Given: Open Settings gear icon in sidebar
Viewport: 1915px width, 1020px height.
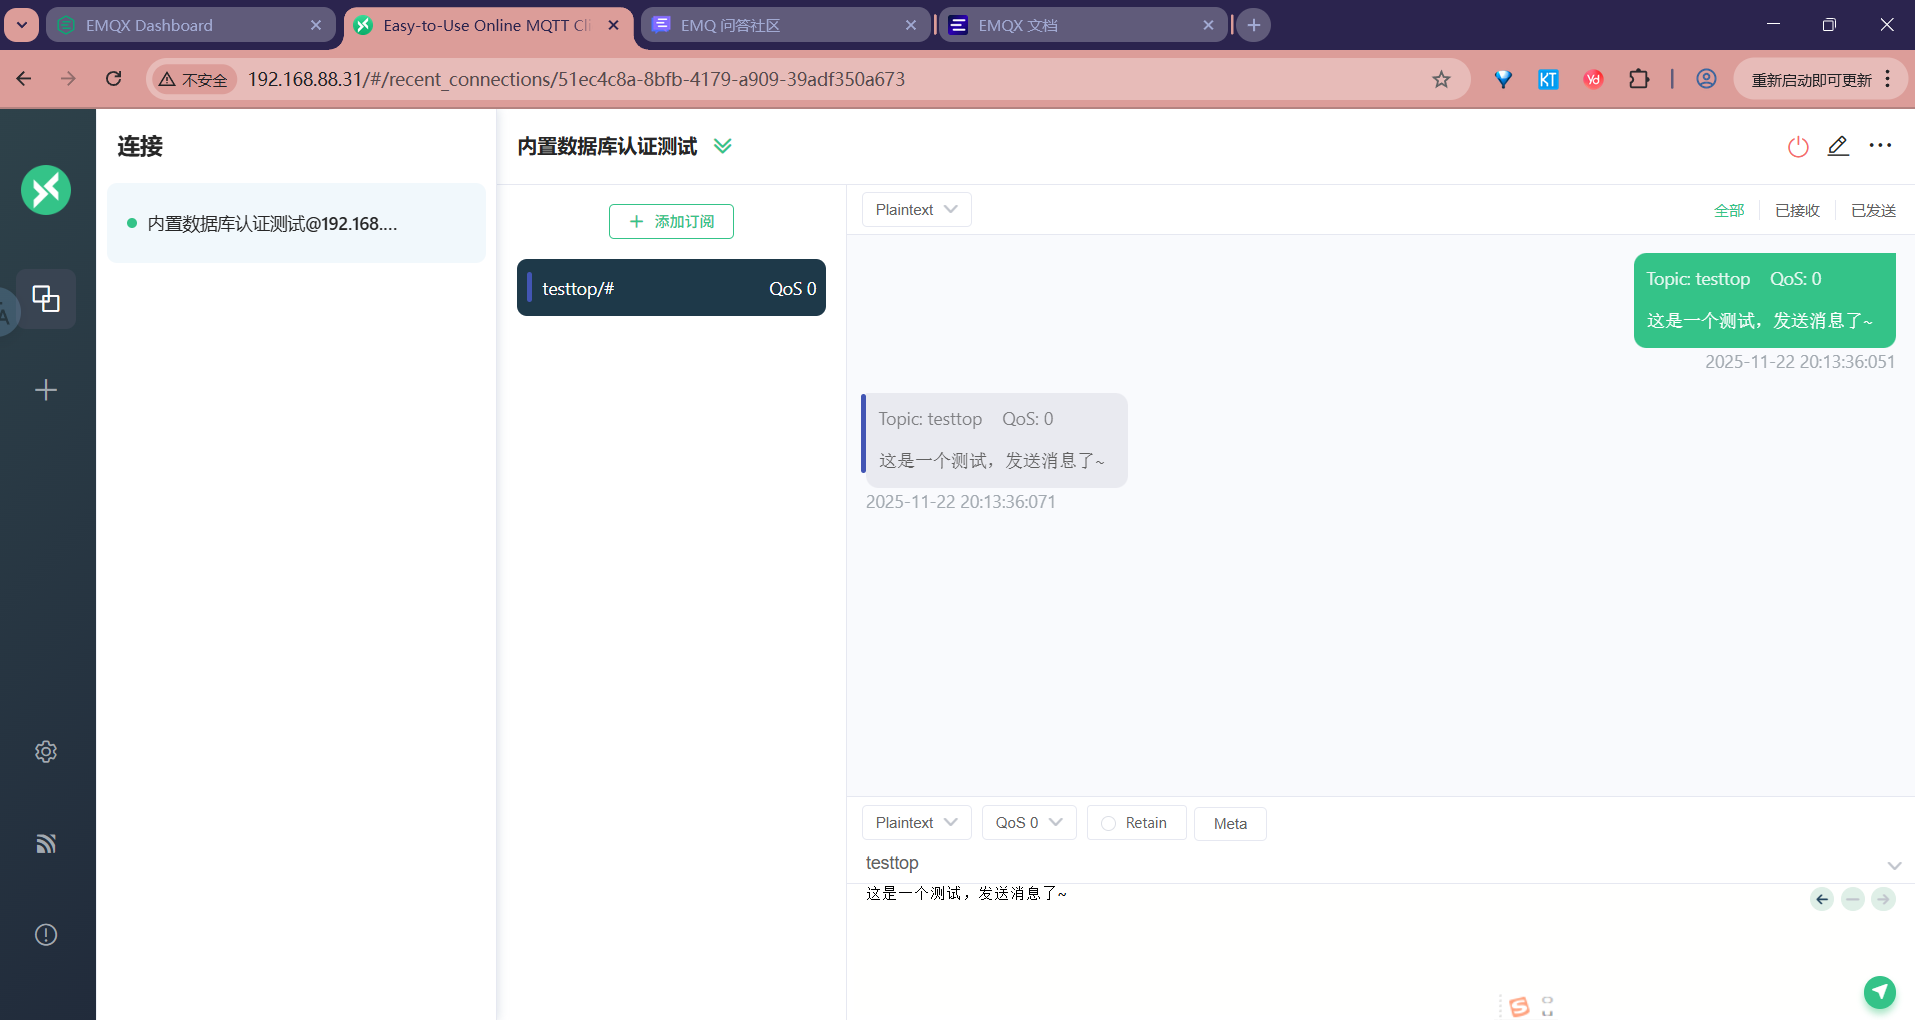Looking at the screenshot, I should tap(46, 752).
